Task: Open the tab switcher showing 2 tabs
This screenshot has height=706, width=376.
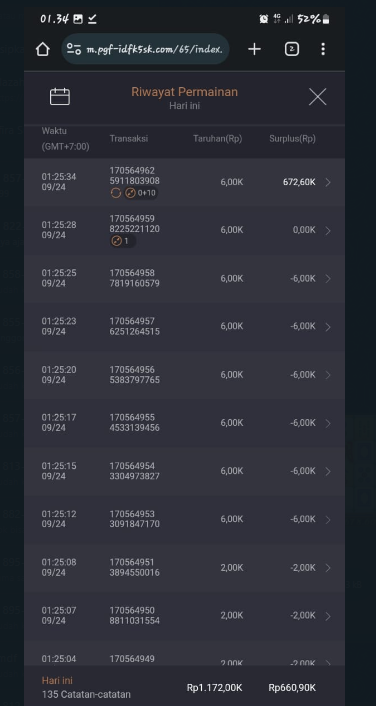Action: point(292,49)
